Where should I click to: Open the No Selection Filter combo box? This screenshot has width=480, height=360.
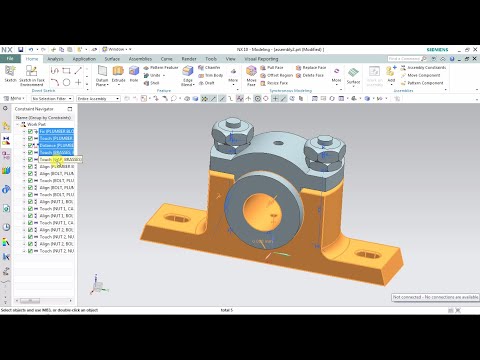pyautogui.click(x=52, y=99)
